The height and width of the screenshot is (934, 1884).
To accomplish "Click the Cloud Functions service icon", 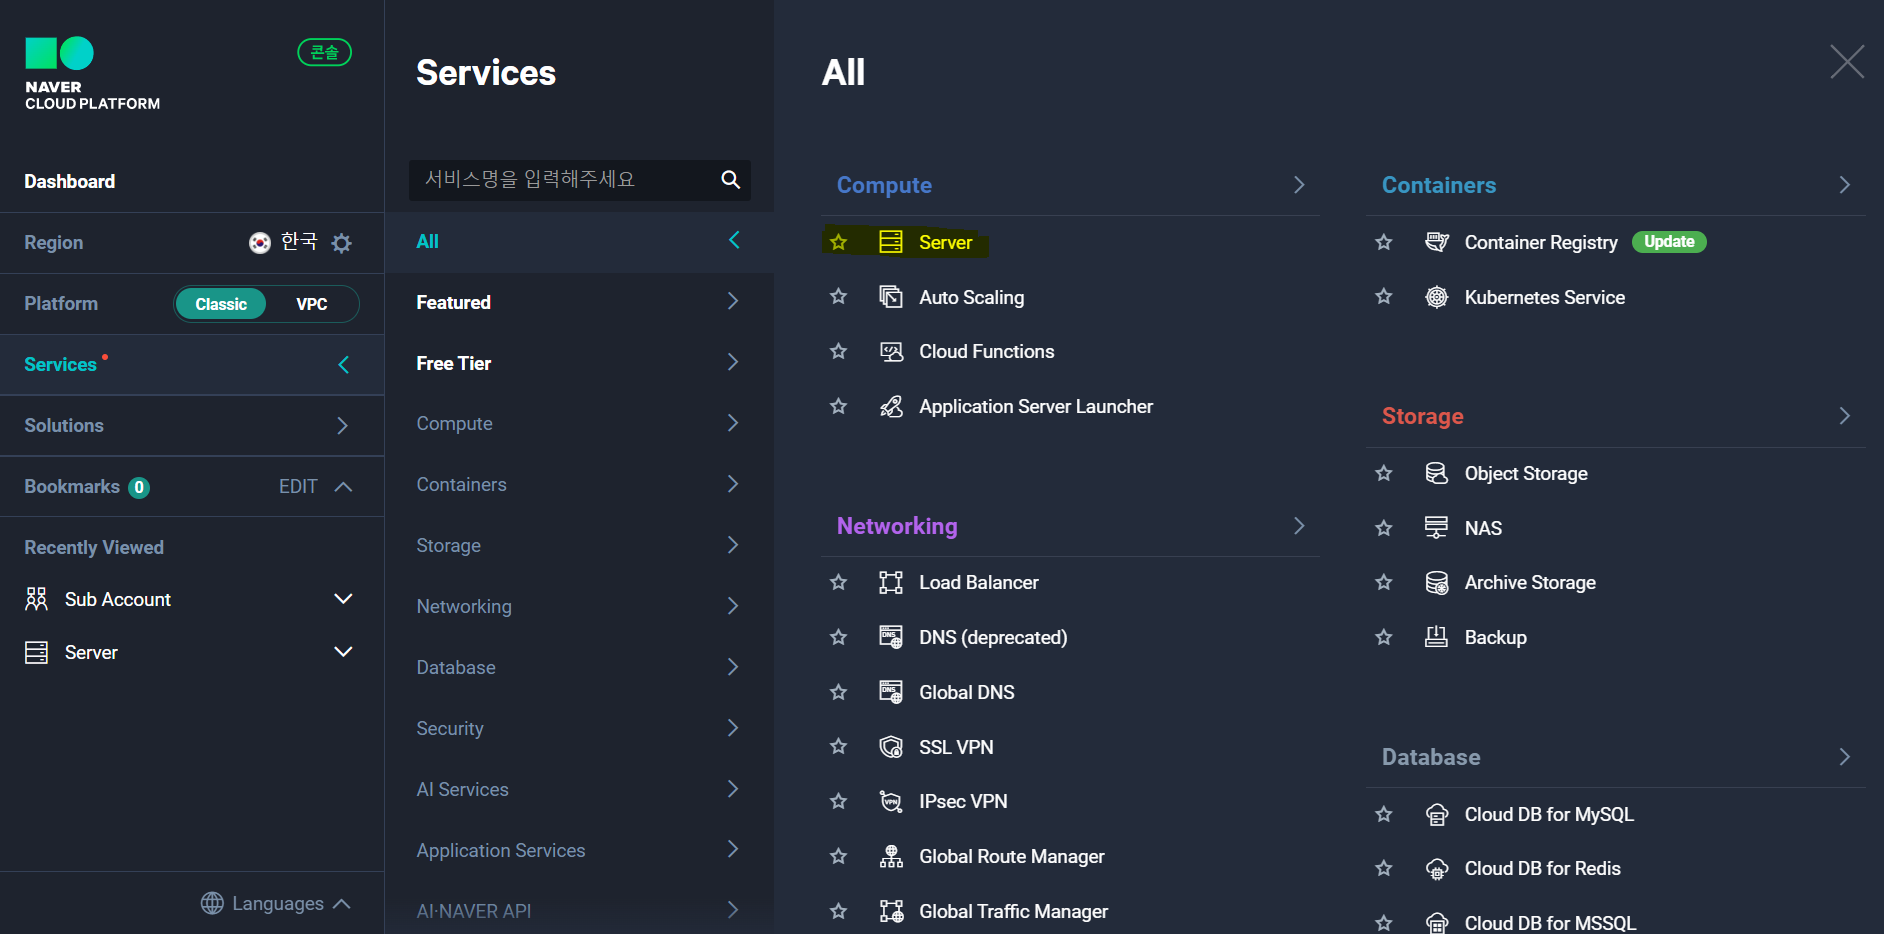I will [x=890, y=352].
